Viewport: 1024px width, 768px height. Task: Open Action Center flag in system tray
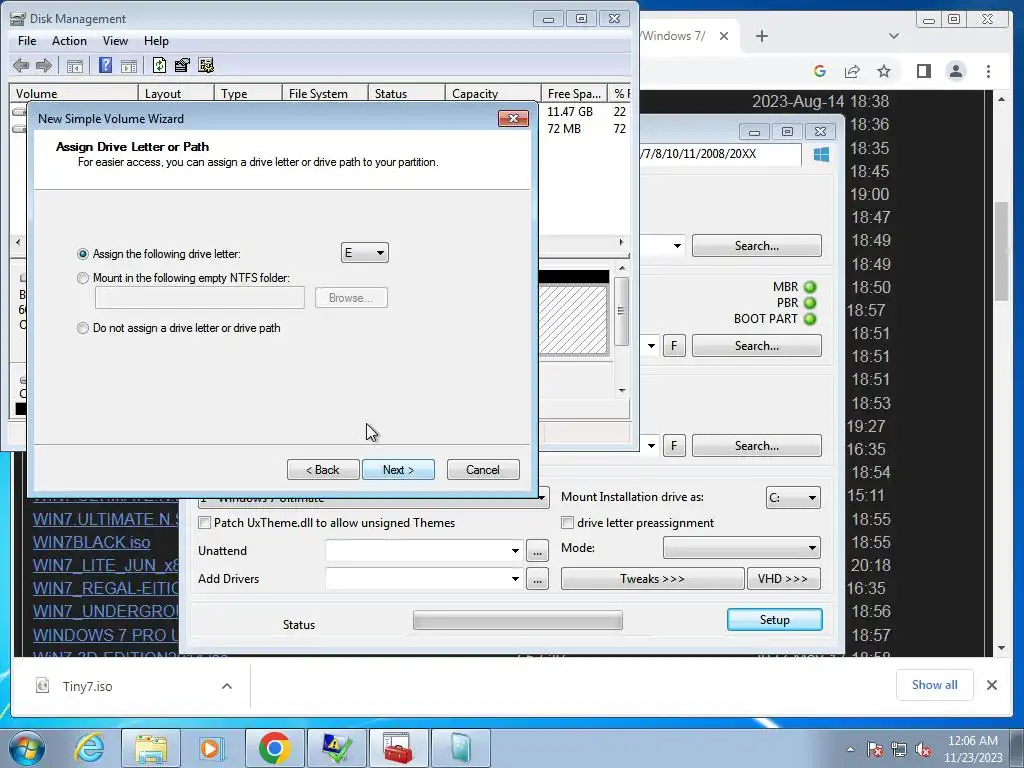coord(874,749)
